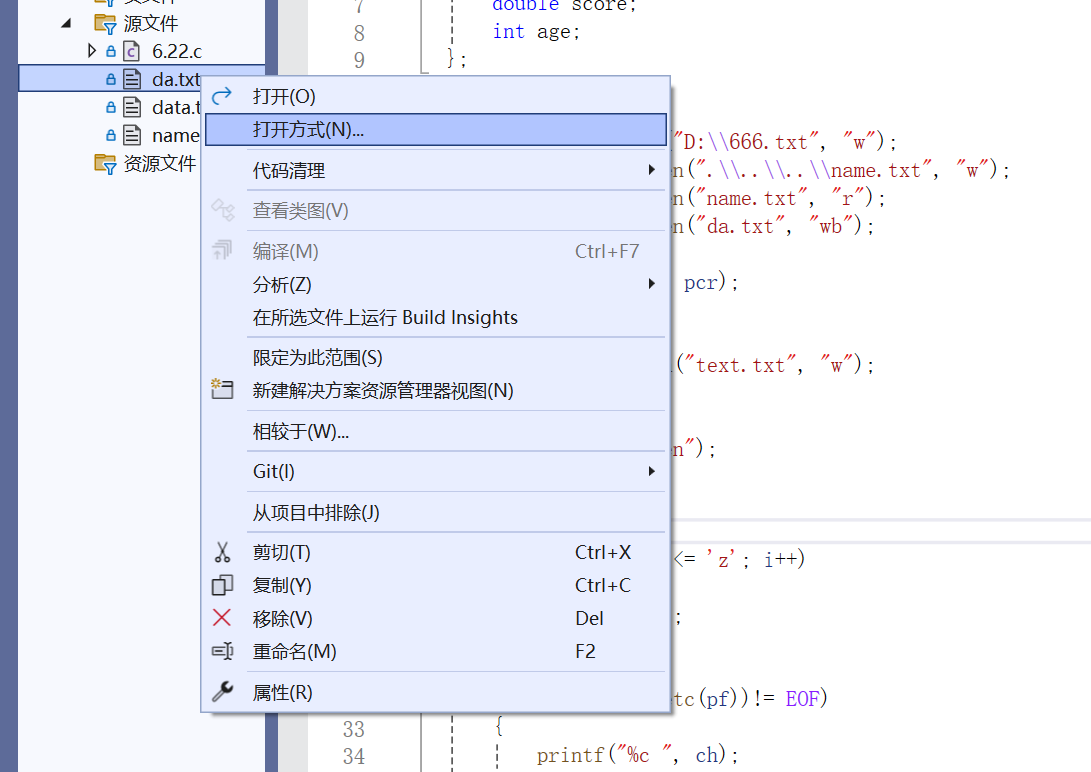The image size is (1091, 772).
Task: Open the 代码清理 submenu arrow
Action: [x=652, y=170]
